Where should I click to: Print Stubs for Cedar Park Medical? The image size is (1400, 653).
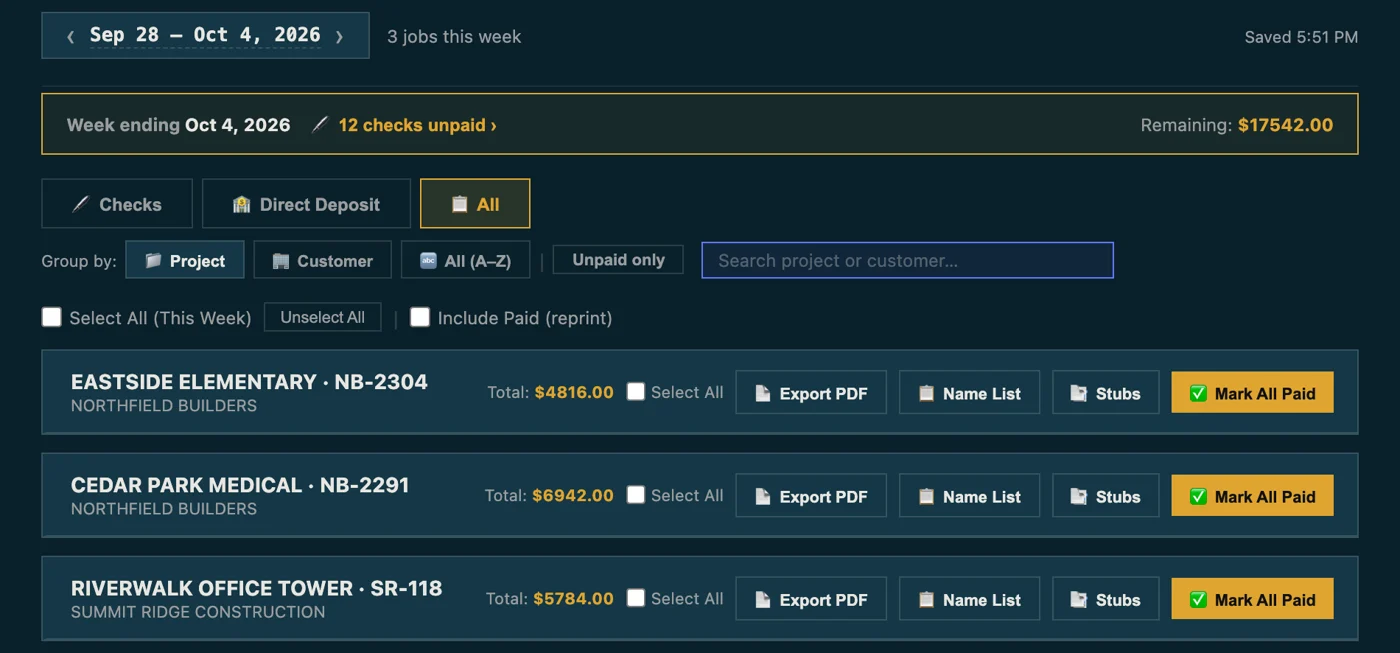1105,495
